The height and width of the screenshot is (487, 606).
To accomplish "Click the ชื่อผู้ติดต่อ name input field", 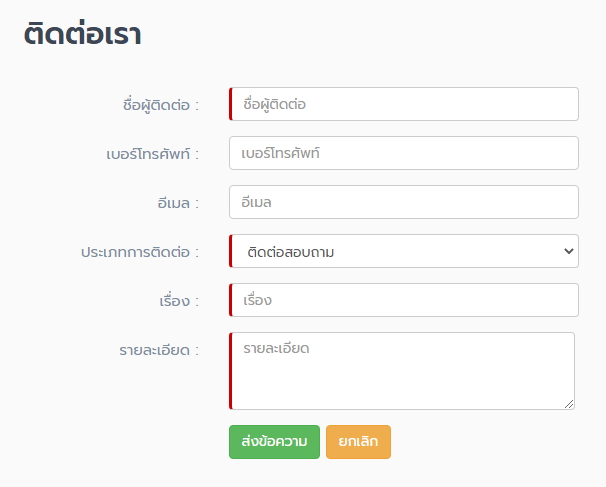I will click(404, 104).
